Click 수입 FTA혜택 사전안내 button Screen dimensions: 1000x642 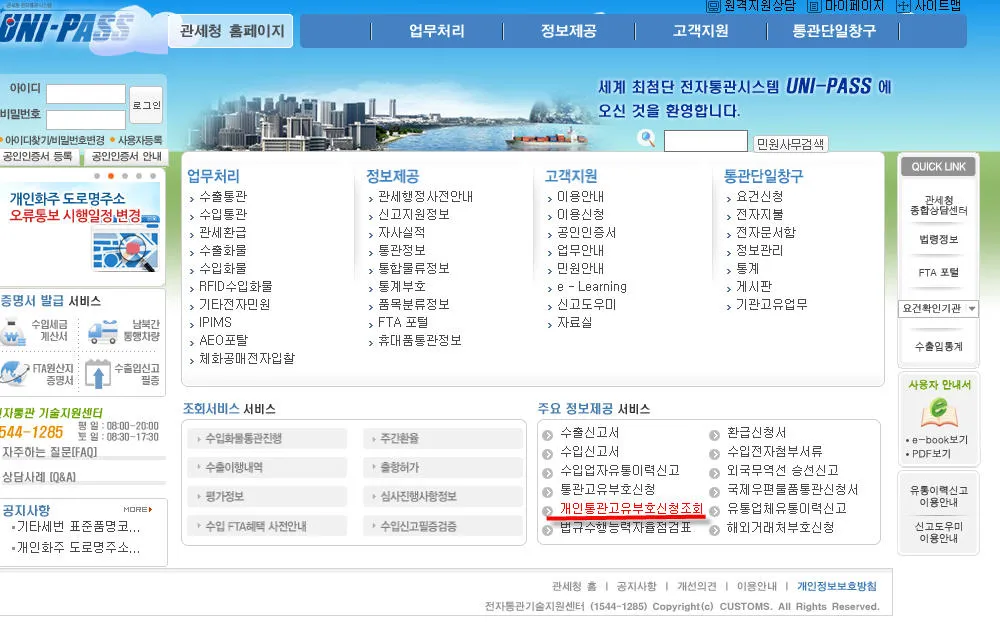(268, 526)
